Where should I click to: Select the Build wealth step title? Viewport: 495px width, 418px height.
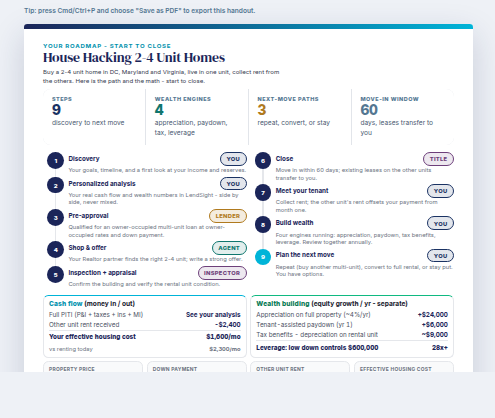(x=294, y=223)
